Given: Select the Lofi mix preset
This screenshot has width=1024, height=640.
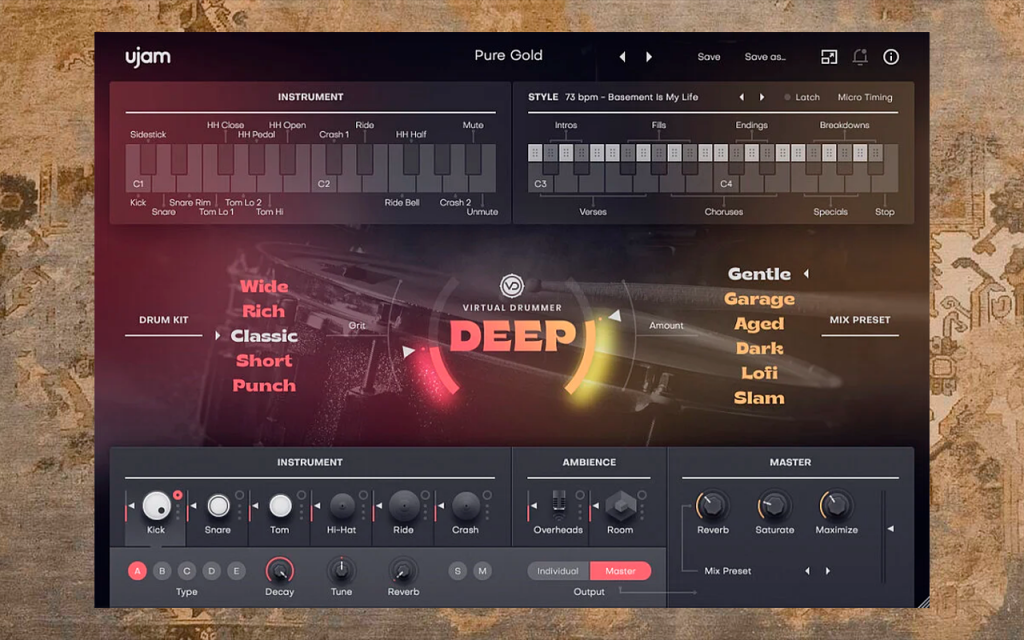Looking at the screenshot, I should (760, 373).
